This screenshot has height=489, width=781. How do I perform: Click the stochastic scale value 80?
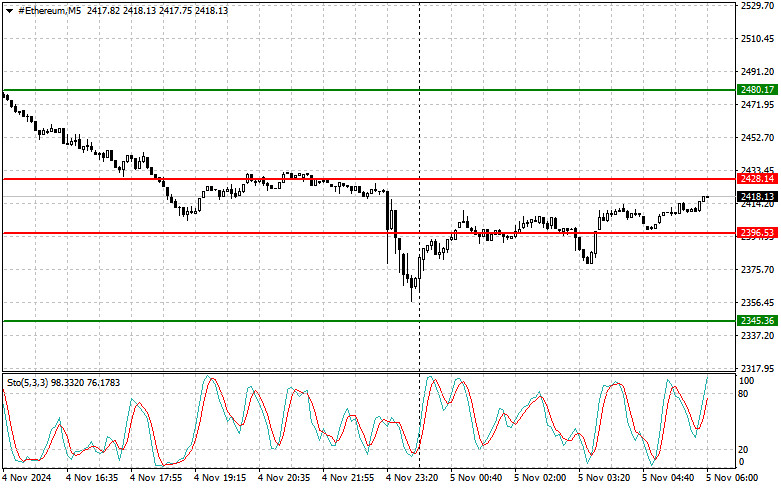(x=743, y=394)
